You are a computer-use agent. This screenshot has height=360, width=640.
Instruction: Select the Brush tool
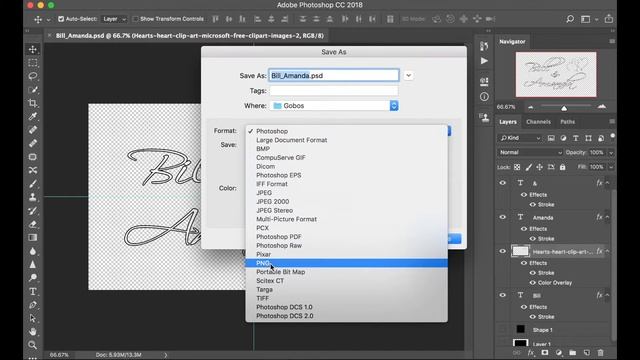coord(33,184)
